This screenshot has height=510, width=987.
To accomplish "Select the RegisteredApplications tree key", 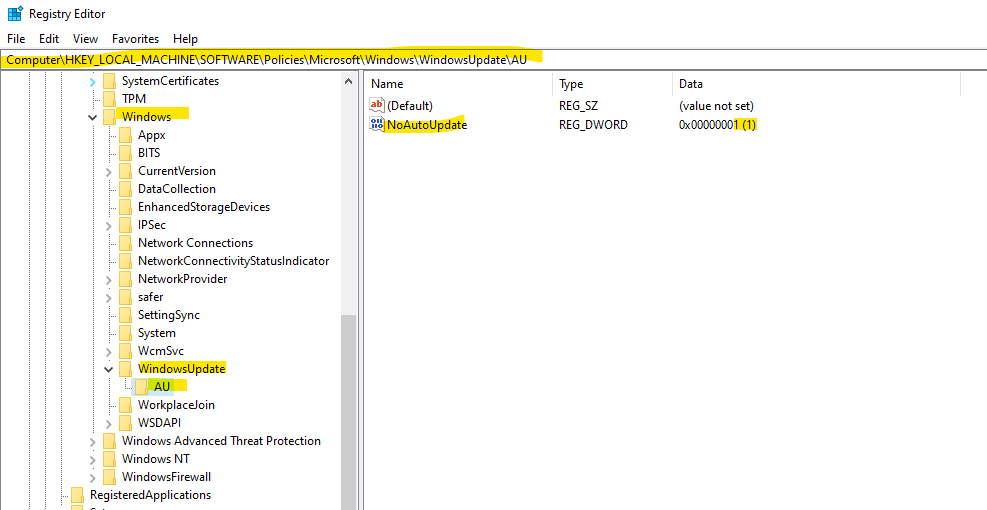I will coord(150,495).
